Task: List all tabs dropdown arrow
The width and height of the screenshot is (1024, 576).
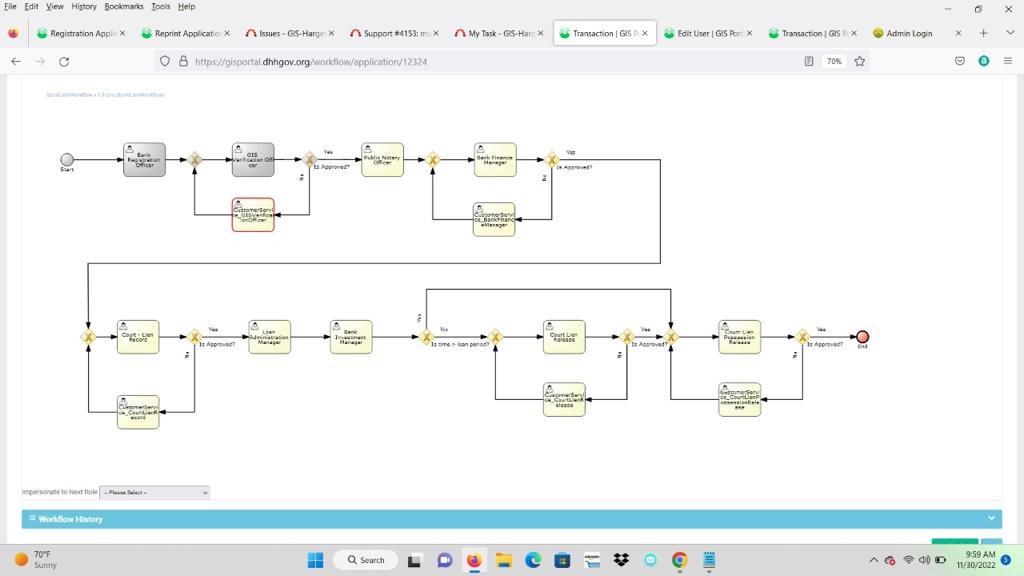Action: (1009, 33)
